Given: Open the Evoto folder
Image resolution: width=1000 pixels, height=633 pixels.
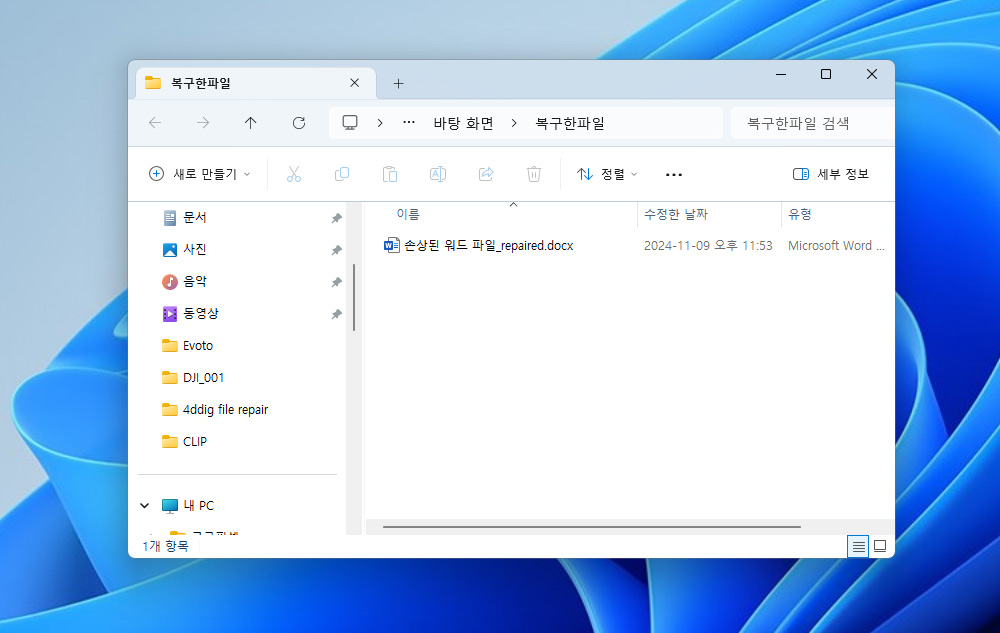Looking at the screenshot, I should click(198, 346).
